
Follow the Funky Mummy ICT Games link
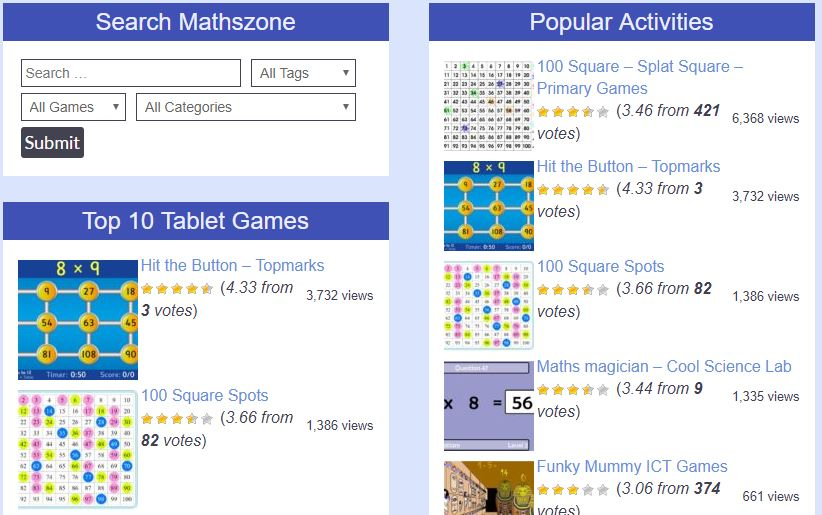point(631,466)
